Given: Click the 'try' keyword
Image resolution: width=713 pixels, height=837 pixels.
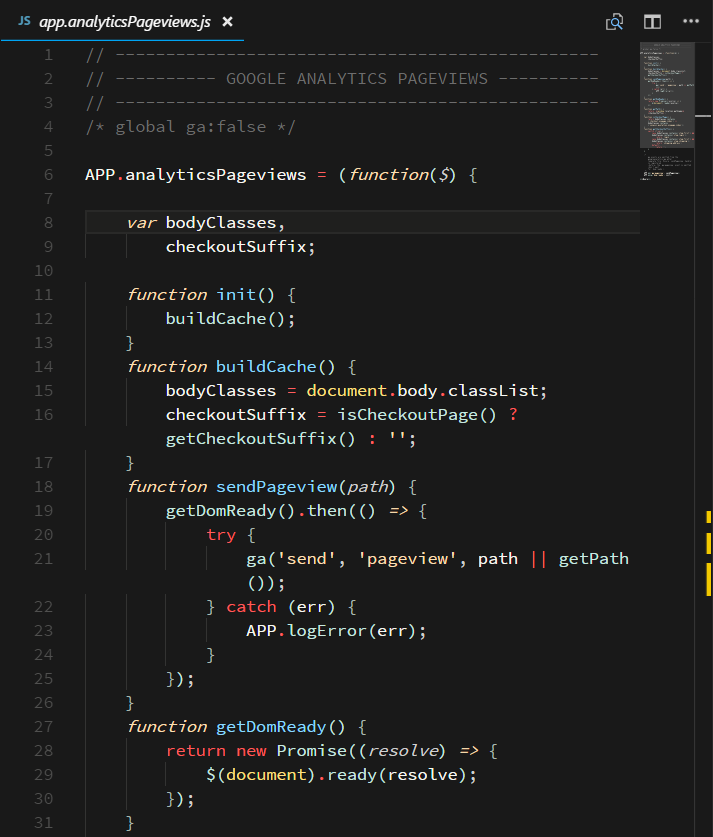Looking at the screenshot, I should (221, 535).
